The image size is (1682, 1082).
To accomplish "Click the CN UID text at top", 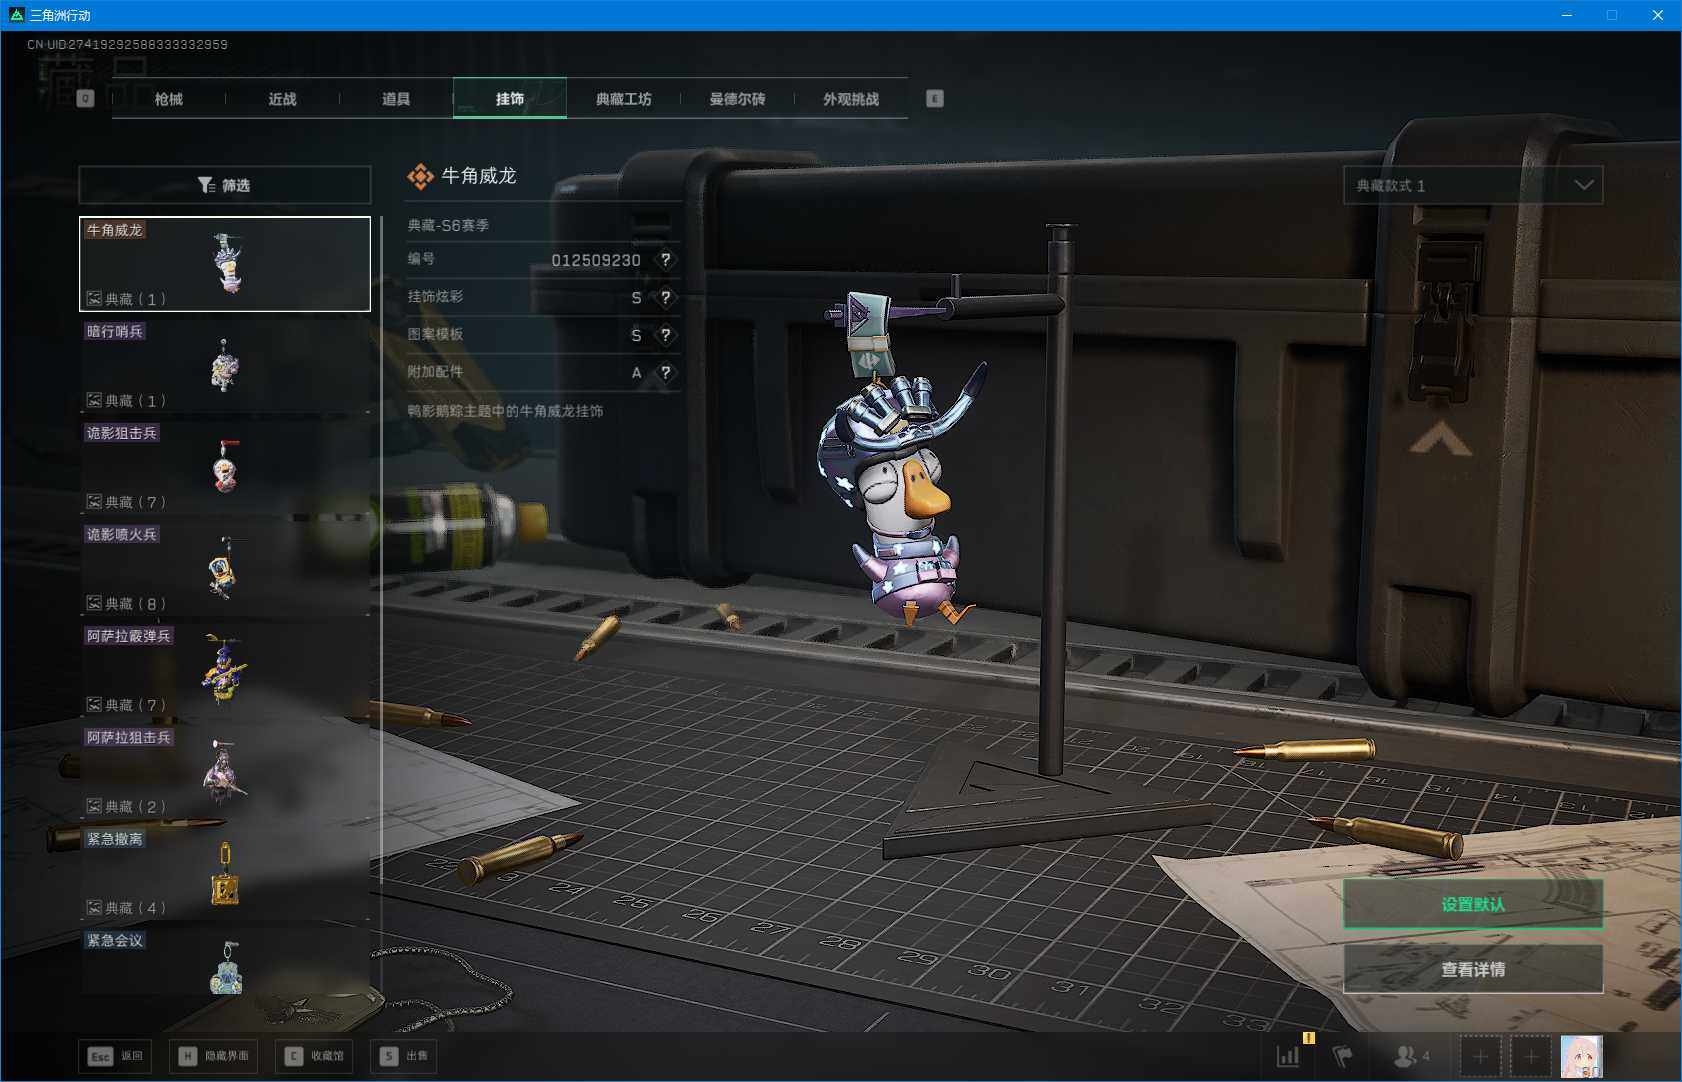I will [x=127, y=45].
